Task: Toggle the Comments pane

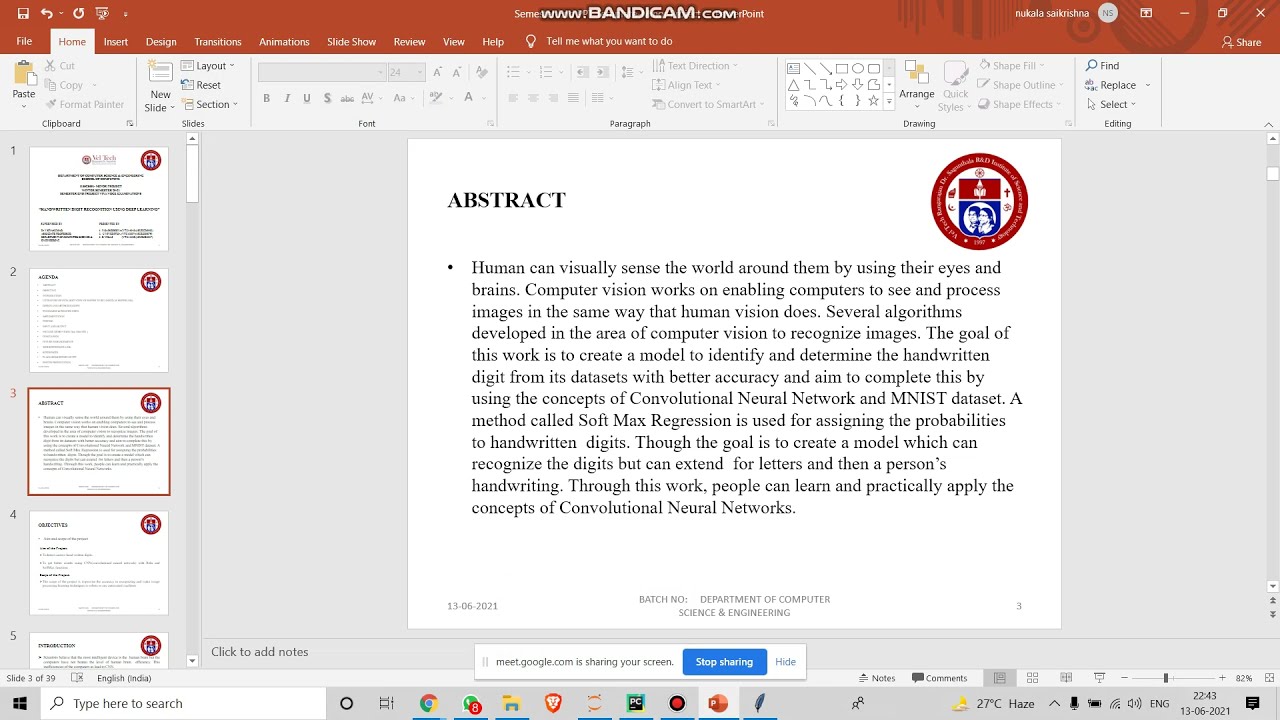Action: point(939,678)
